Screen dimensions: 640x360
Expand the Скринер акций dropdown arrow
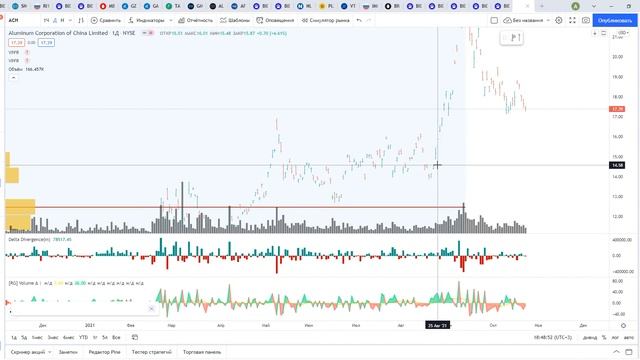pos(50,352)
